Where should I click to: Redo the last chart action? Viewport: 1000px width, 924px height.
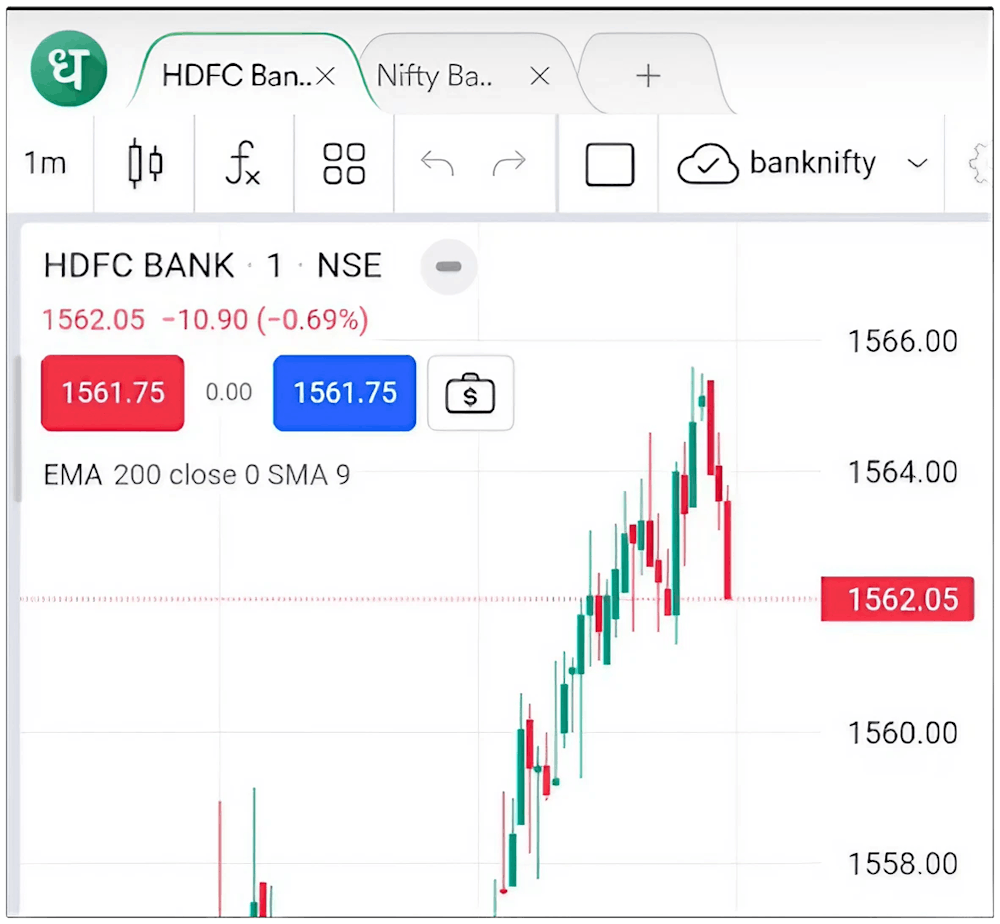coord(509,163)
